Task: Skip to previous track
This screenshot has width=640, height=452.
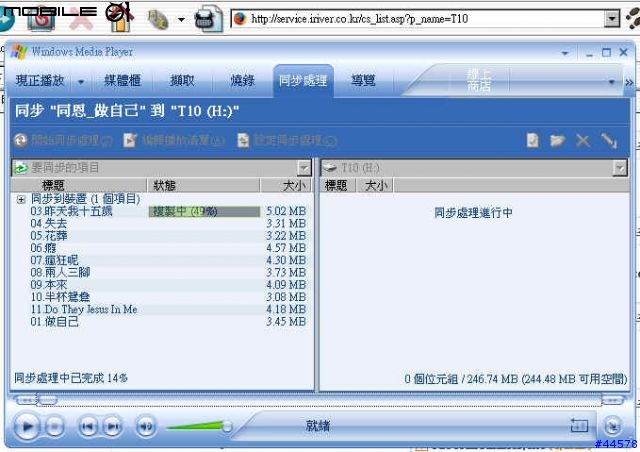Action: tap(88, 427)
